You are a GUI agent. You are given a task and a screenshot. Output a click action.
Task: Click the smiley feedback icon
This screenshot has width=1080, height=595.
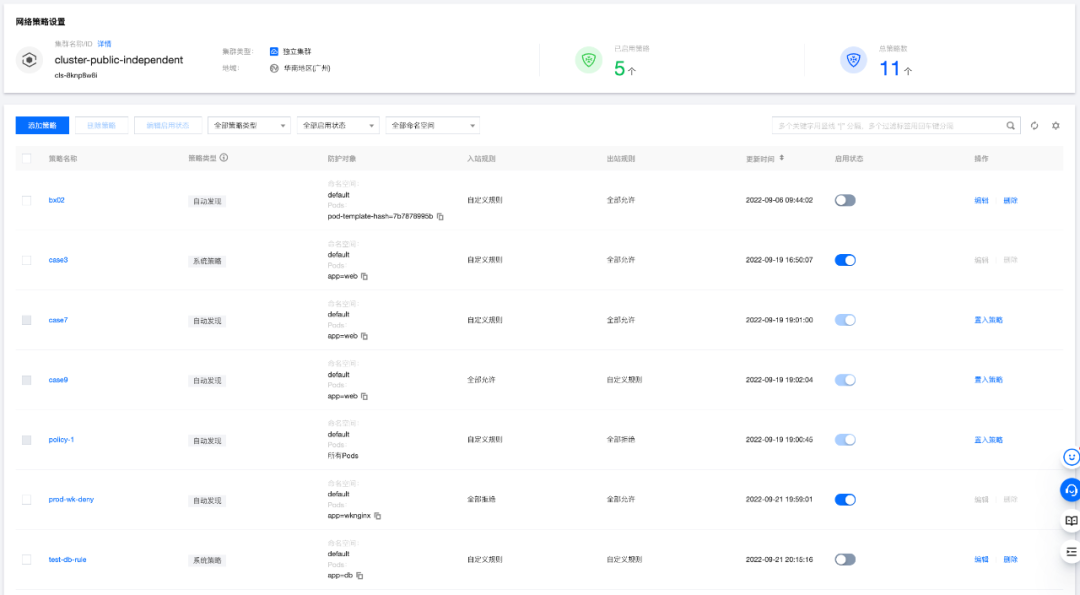click(x=1071, y=457)
